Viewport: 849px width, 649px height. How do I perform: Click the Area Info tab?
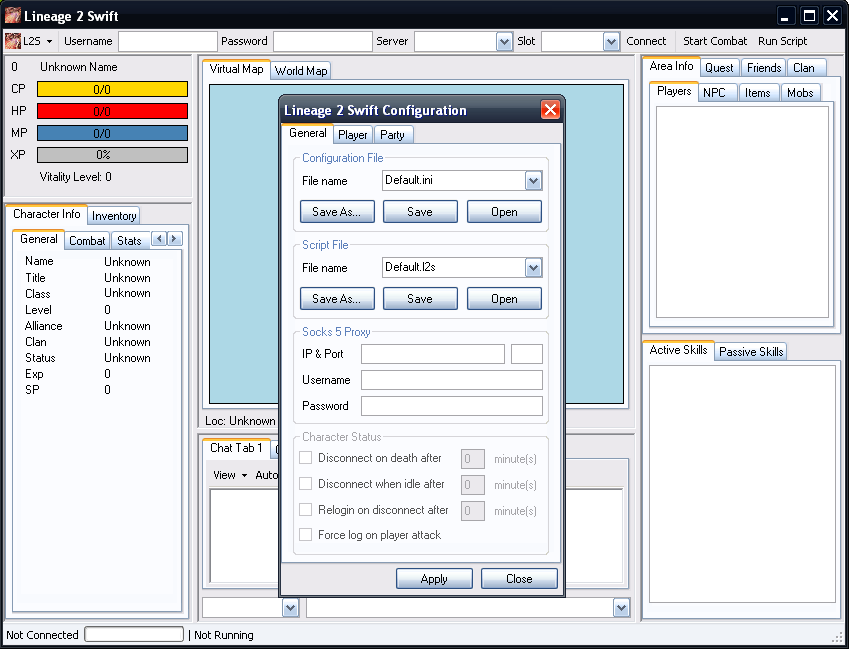(x=671, y=66)
